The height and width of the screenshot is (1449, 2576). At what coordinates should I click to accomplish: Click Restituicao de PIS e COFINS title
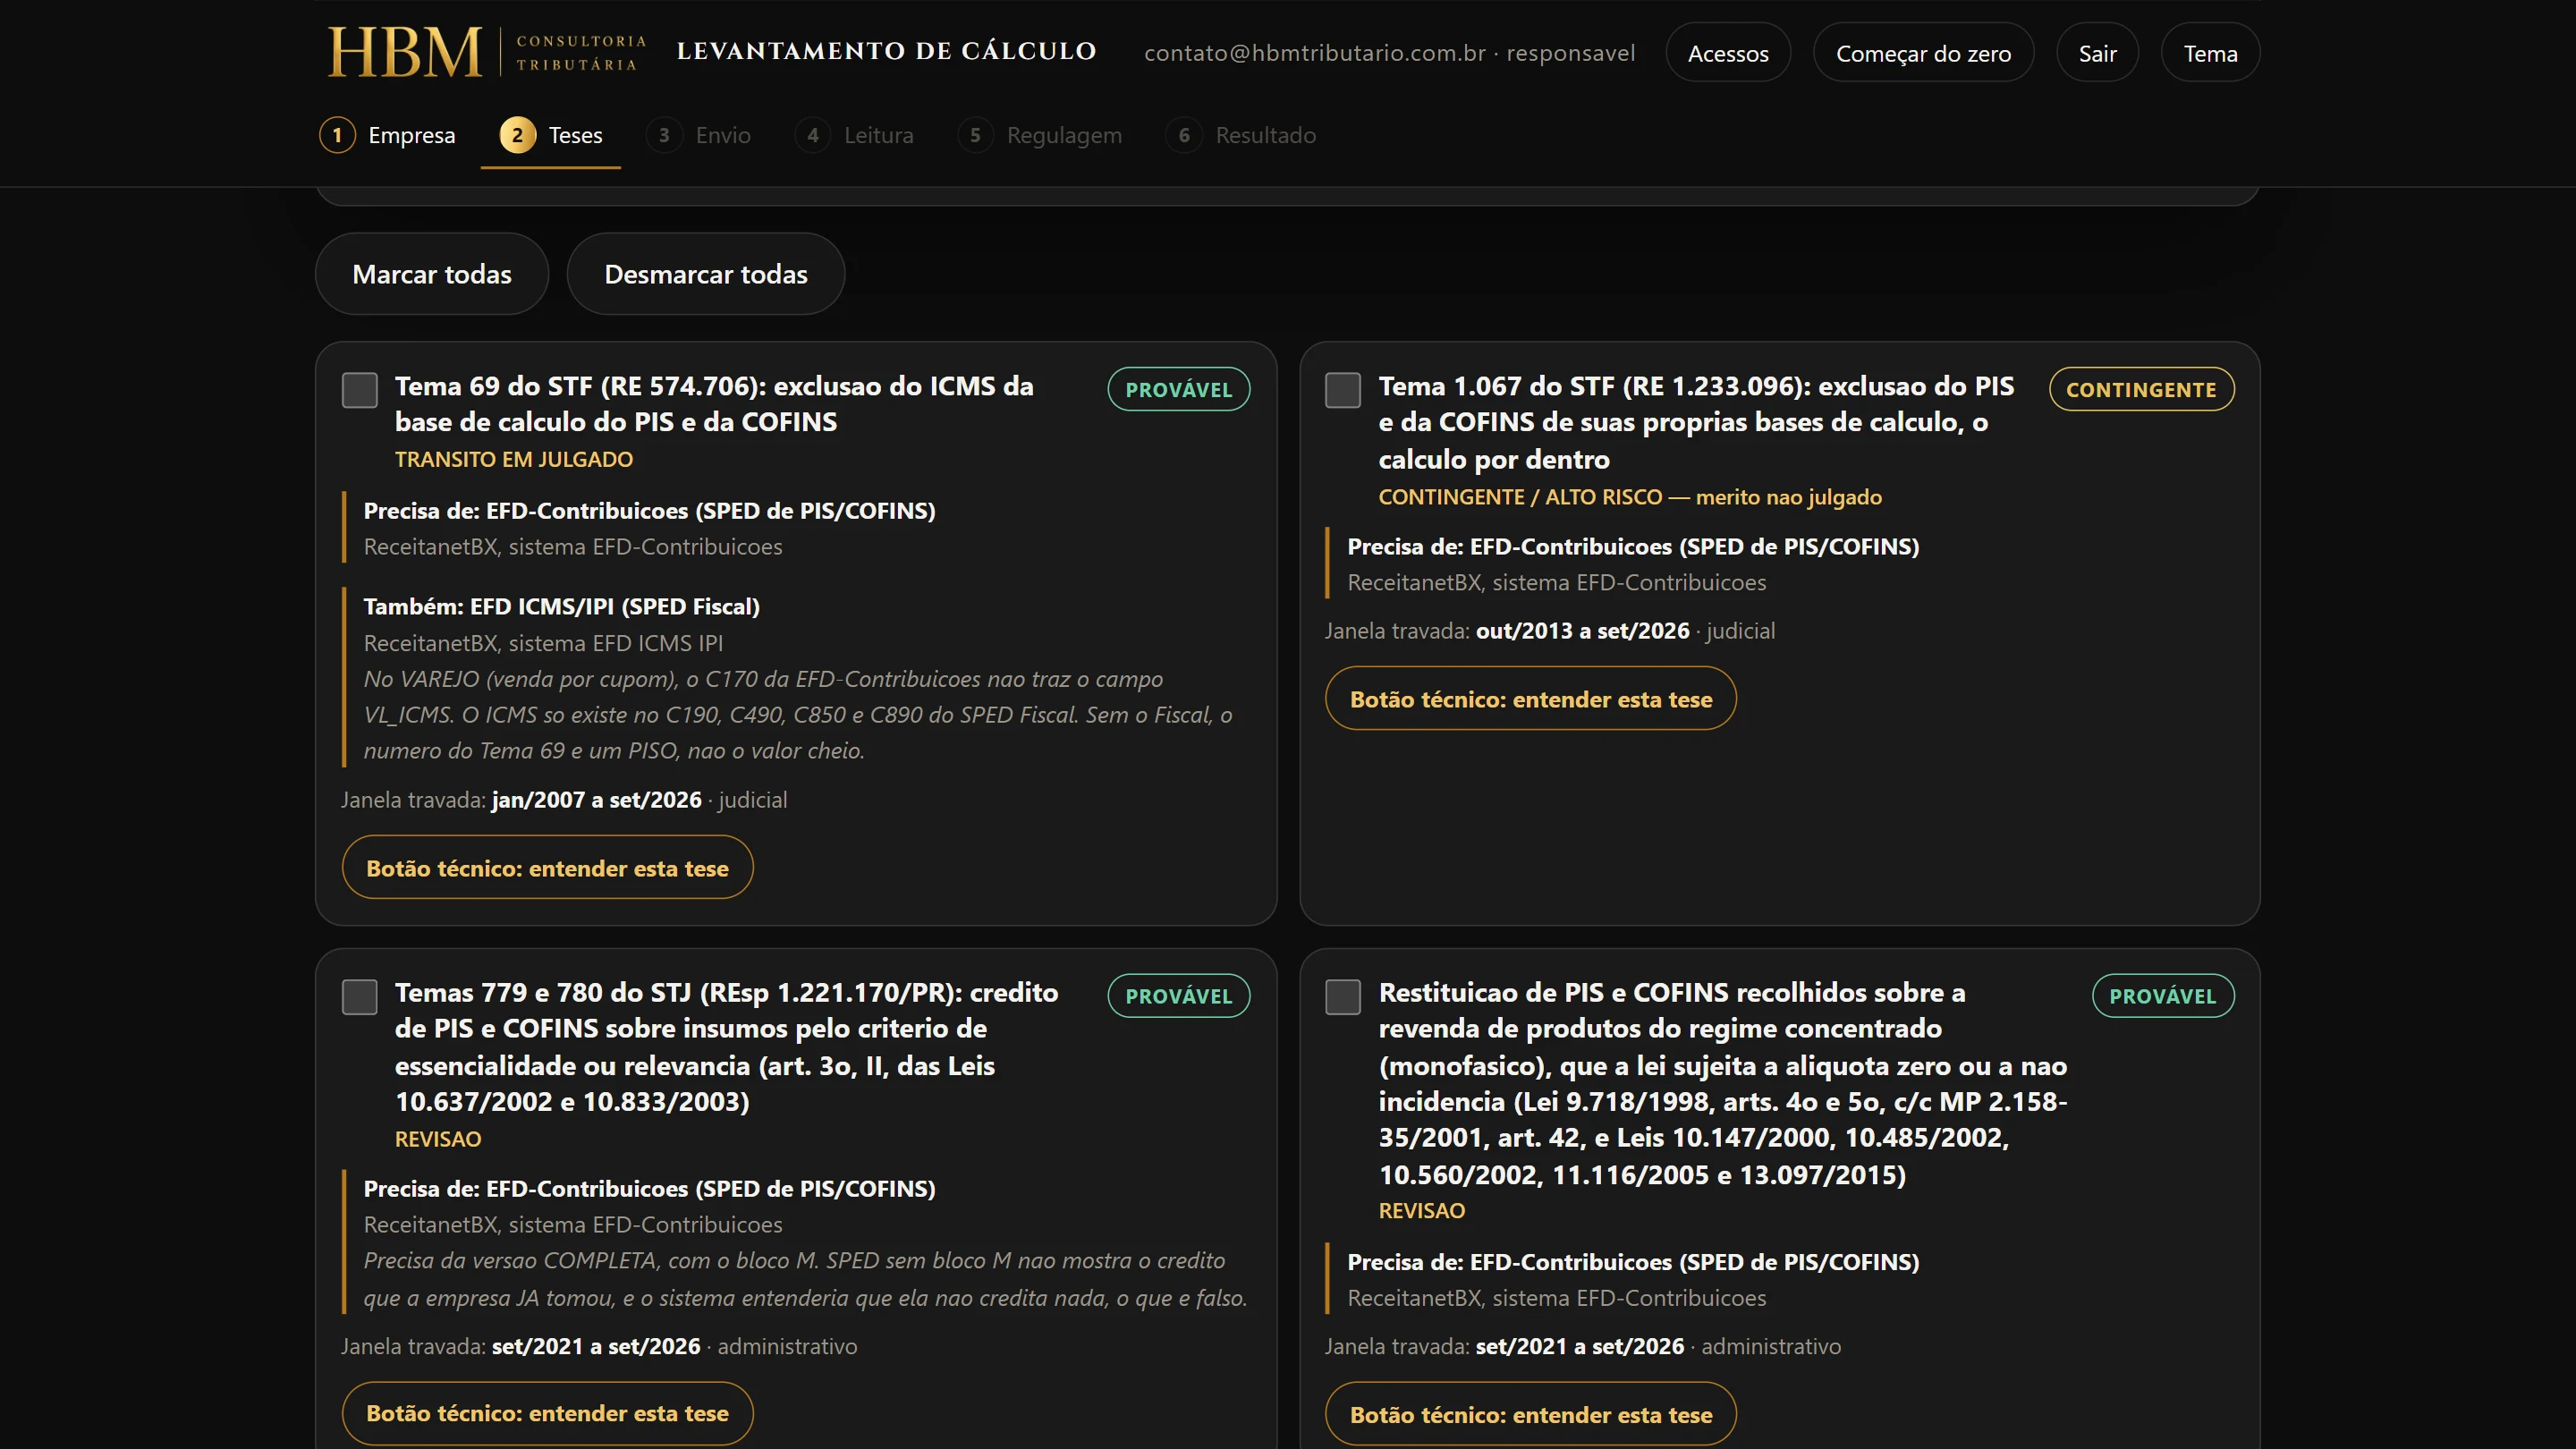click(1723, 1083)
